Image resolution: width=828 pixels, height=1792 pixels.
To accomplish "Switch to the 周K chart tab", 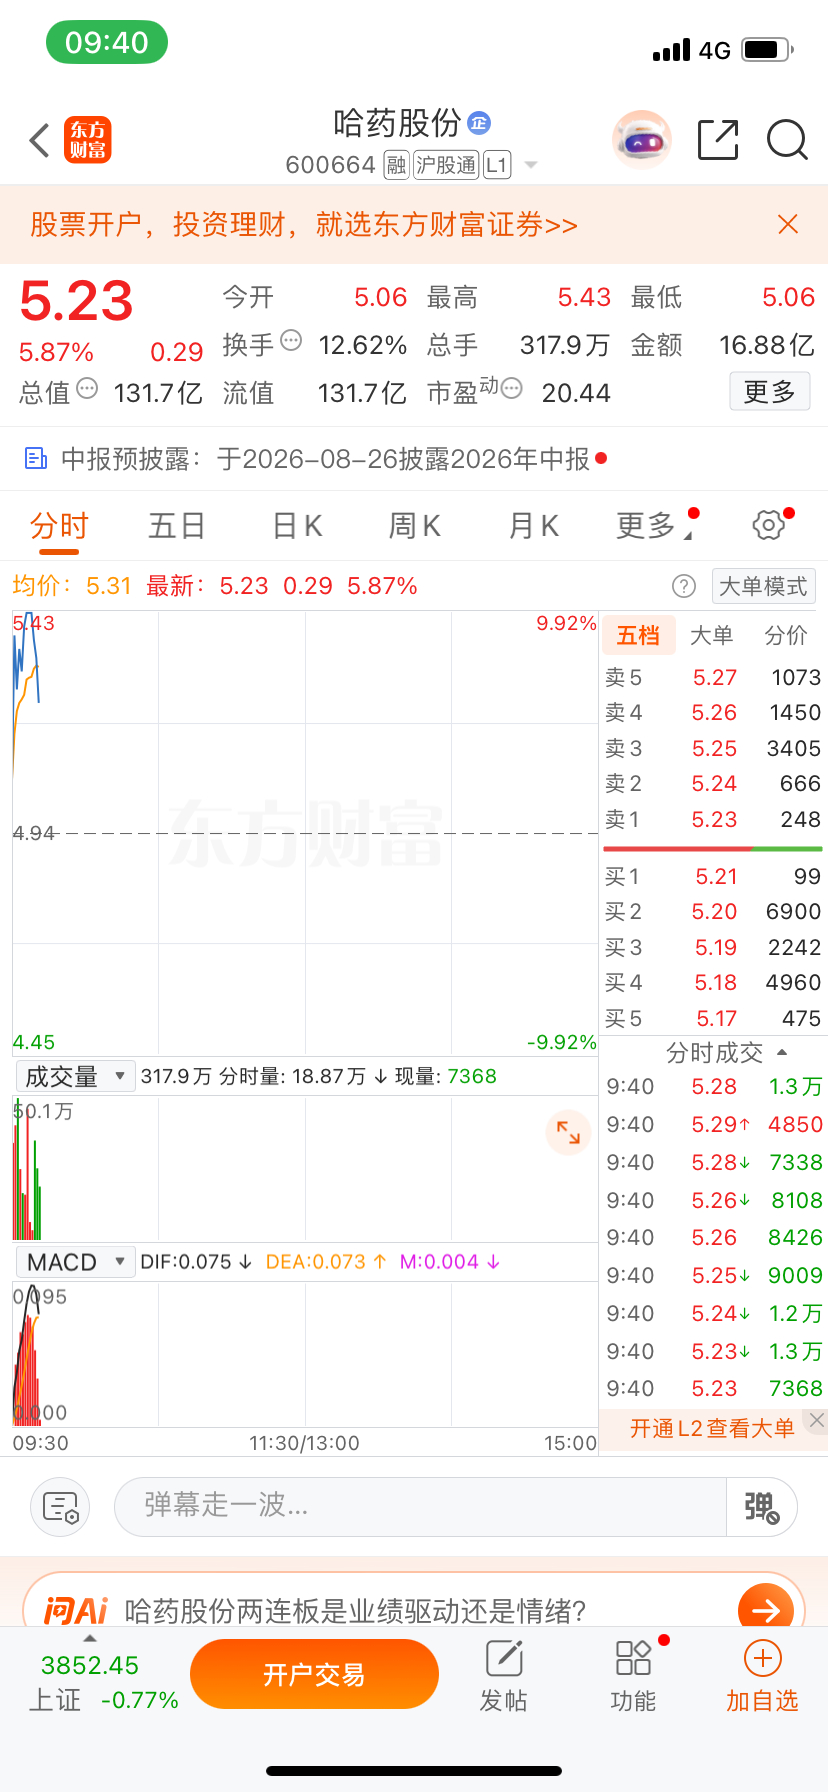I will (414, 526).
